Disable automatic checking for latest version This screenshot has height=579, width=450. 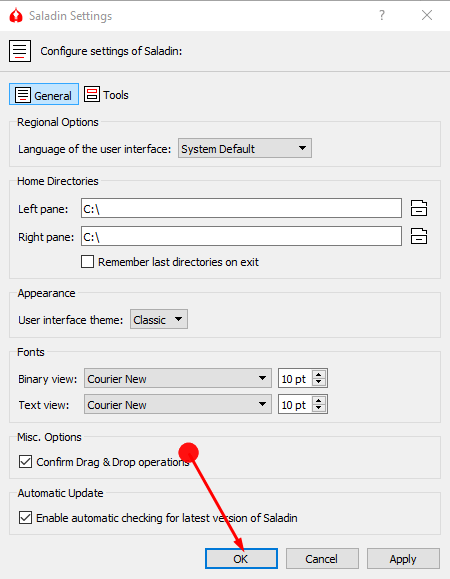25,518
